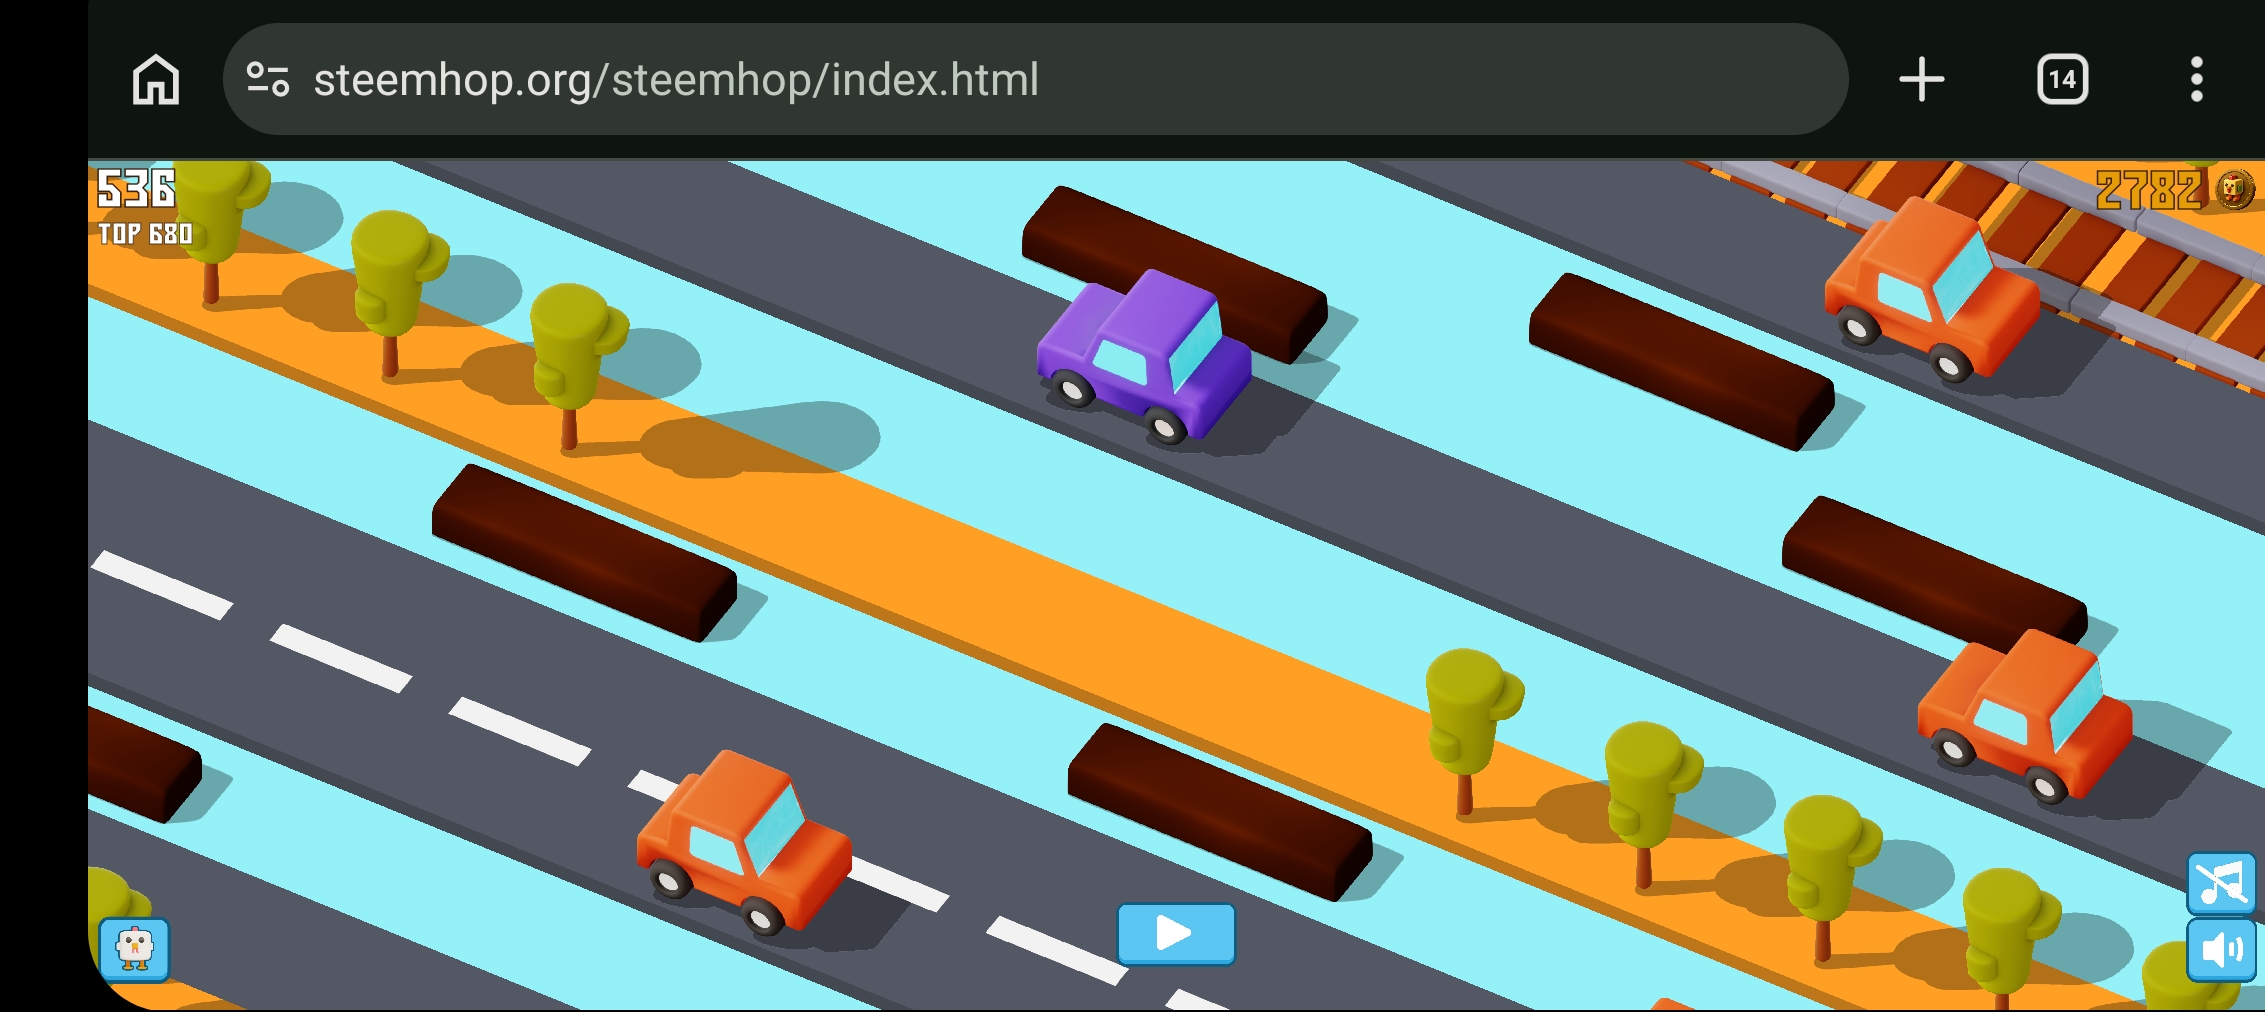Click the lion coin icon
The width and height of the screenshot is (2265, 1012).
2235,189
